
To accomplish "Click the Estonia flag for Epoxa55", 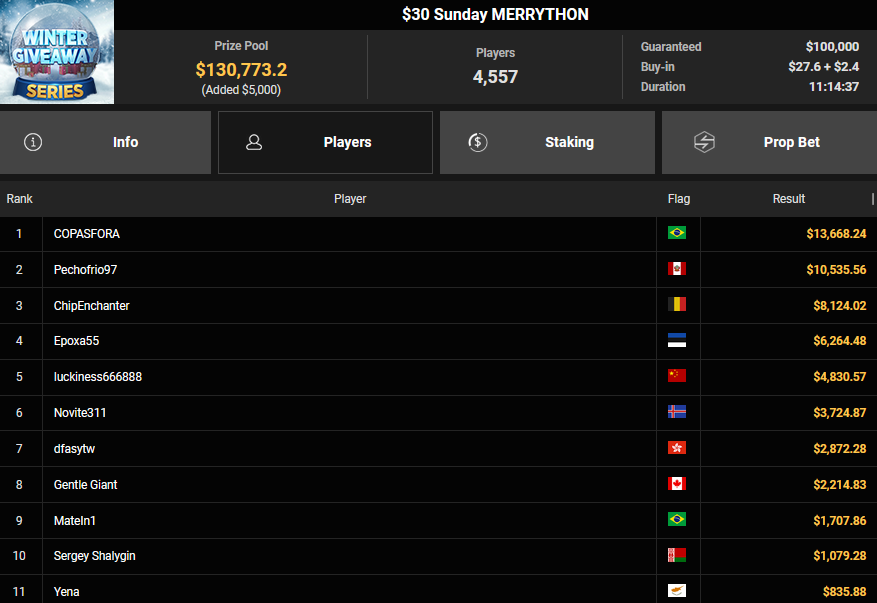I will click(677, 341).
